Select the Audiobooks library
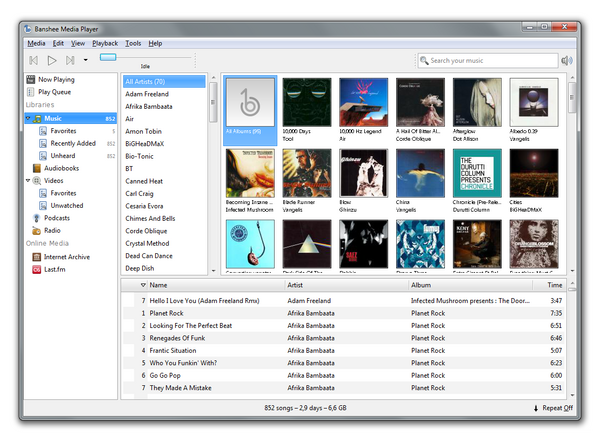This screenshot has height=441, width=600. 71,168
